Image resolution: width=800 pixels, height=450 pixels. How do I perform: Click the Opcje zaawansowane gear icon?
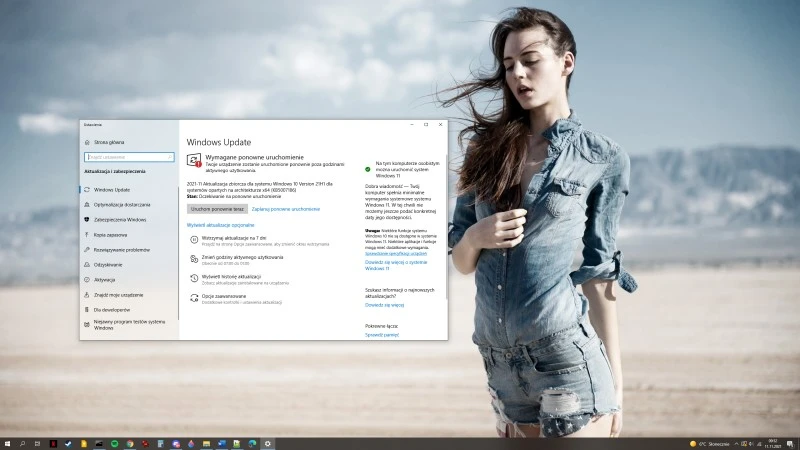pos(194,298)
